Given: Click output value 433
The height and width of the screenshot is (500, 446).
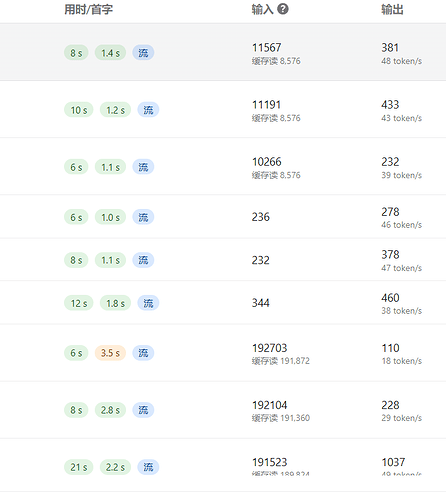Looking at the screenshot, I should click(x=390, y=105).
